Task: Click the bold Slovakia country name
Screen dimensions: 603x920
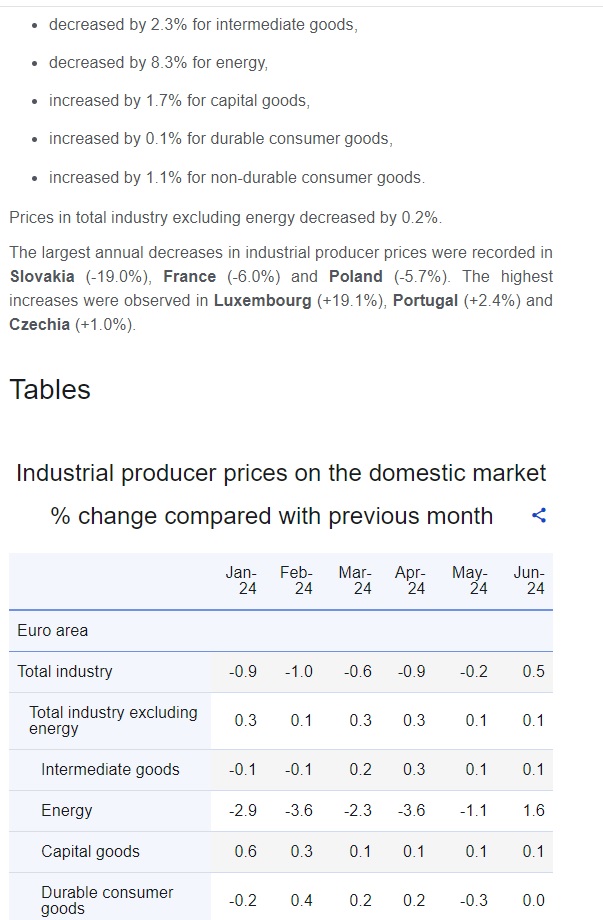Action: pos(42,277)
